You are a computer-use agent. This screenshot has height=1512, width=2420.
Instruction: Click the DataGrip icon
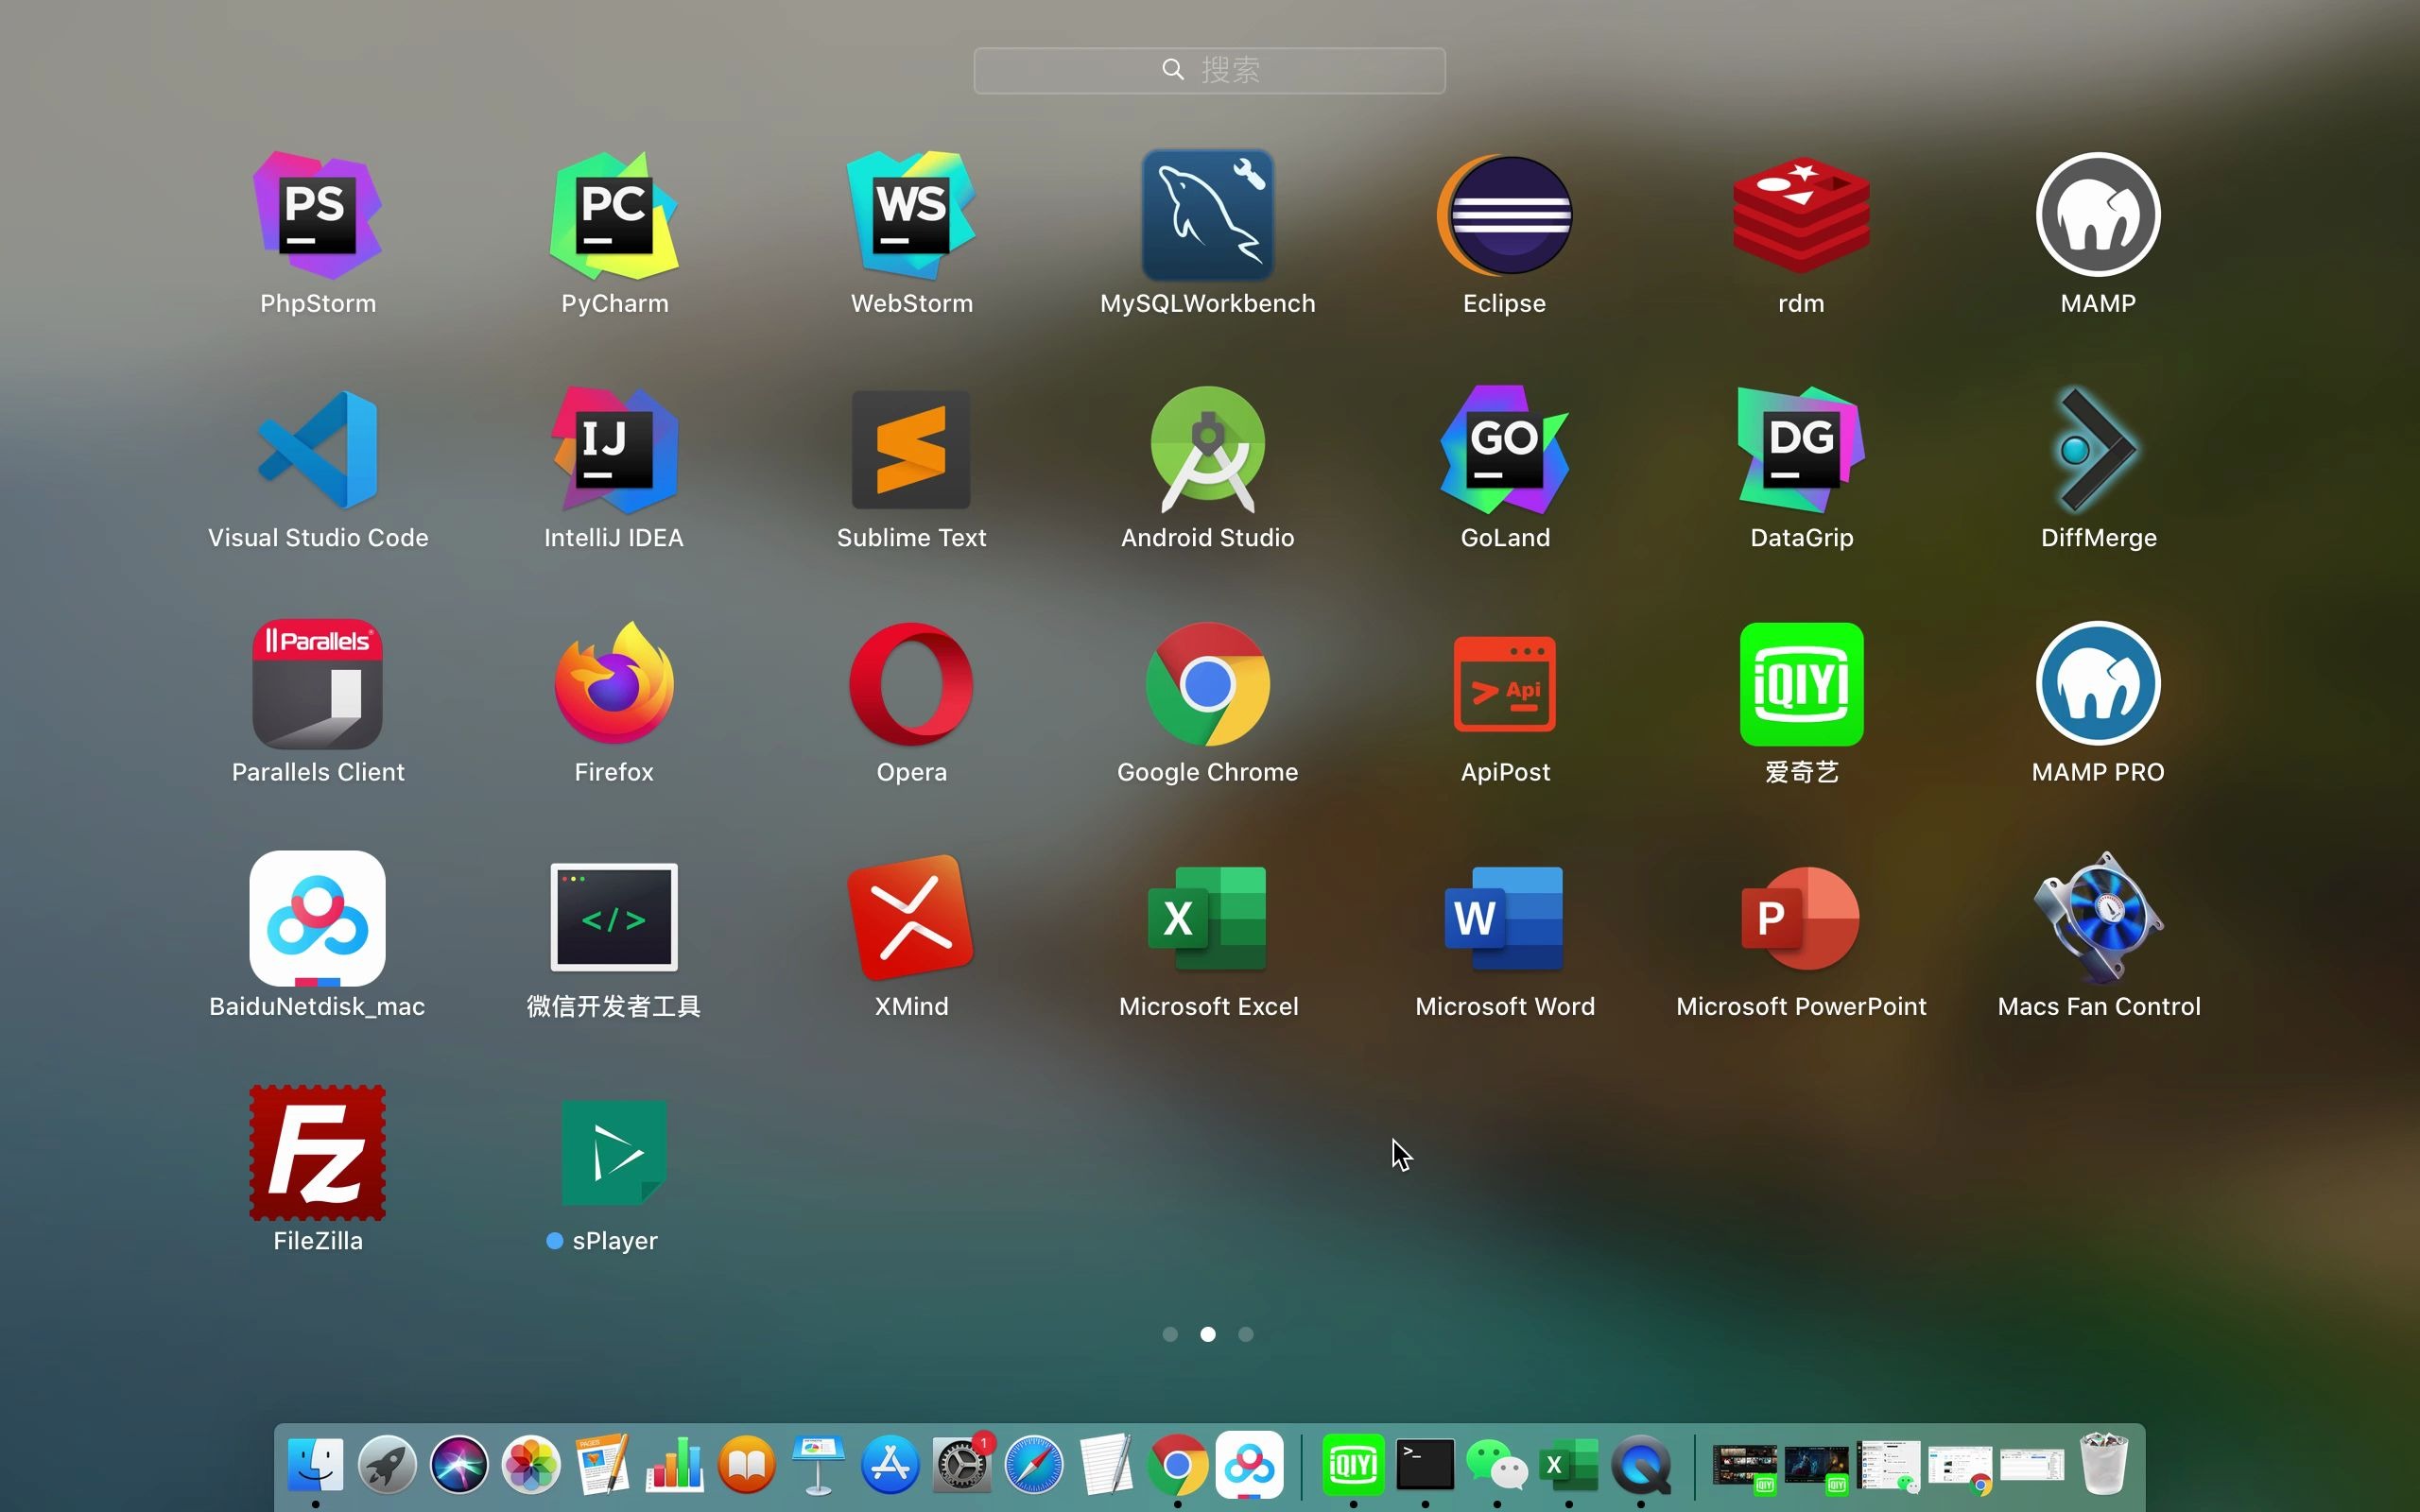click(x=1801, y=450)
